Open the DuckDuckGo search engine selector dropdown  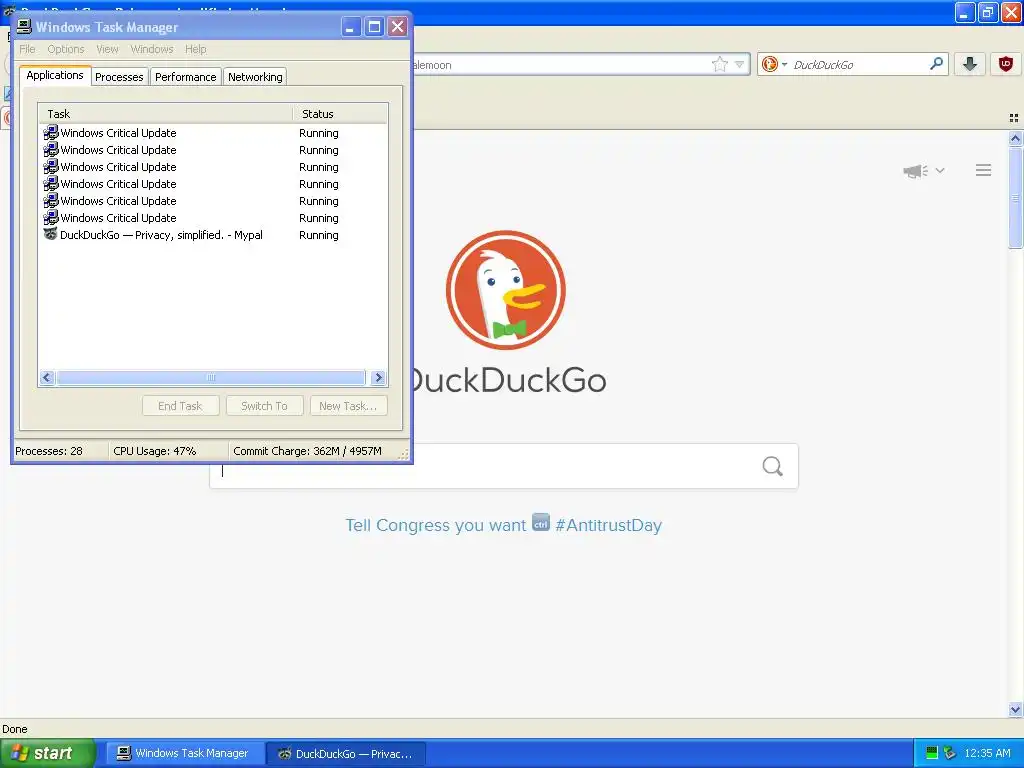pos(775,64)
